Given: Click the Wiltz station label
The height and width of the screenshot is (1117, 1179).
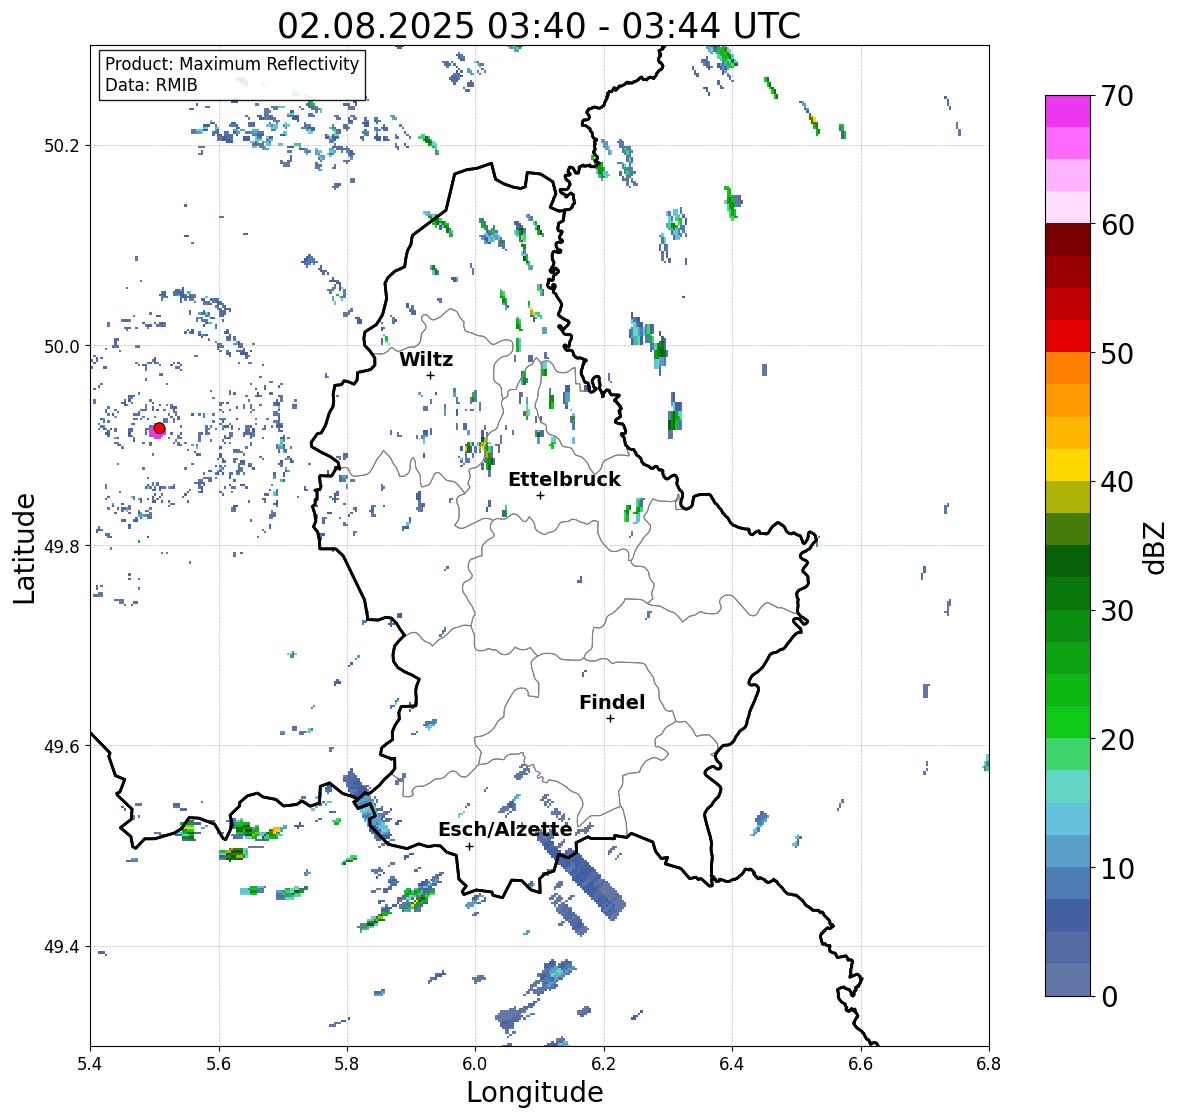Looking at the screenshot, I should [x=426, y=359].
